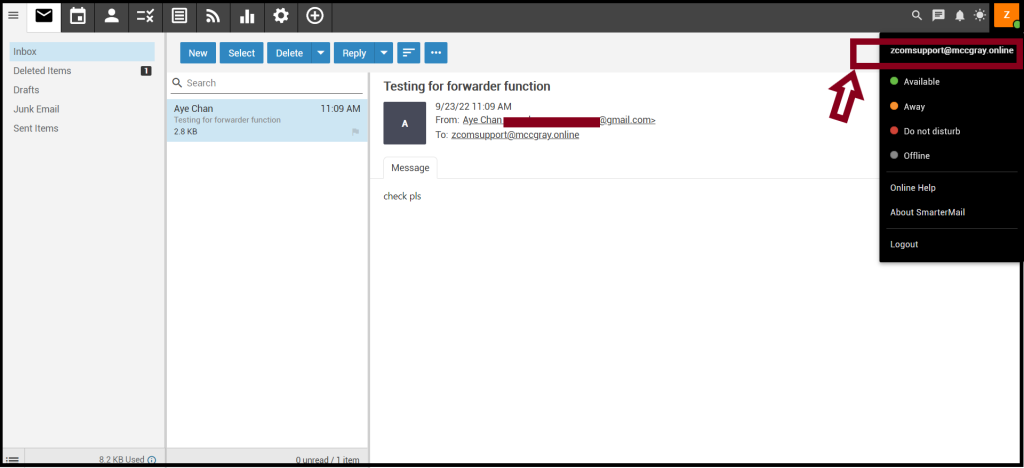Open the Contacts section icon

point(112,16)
